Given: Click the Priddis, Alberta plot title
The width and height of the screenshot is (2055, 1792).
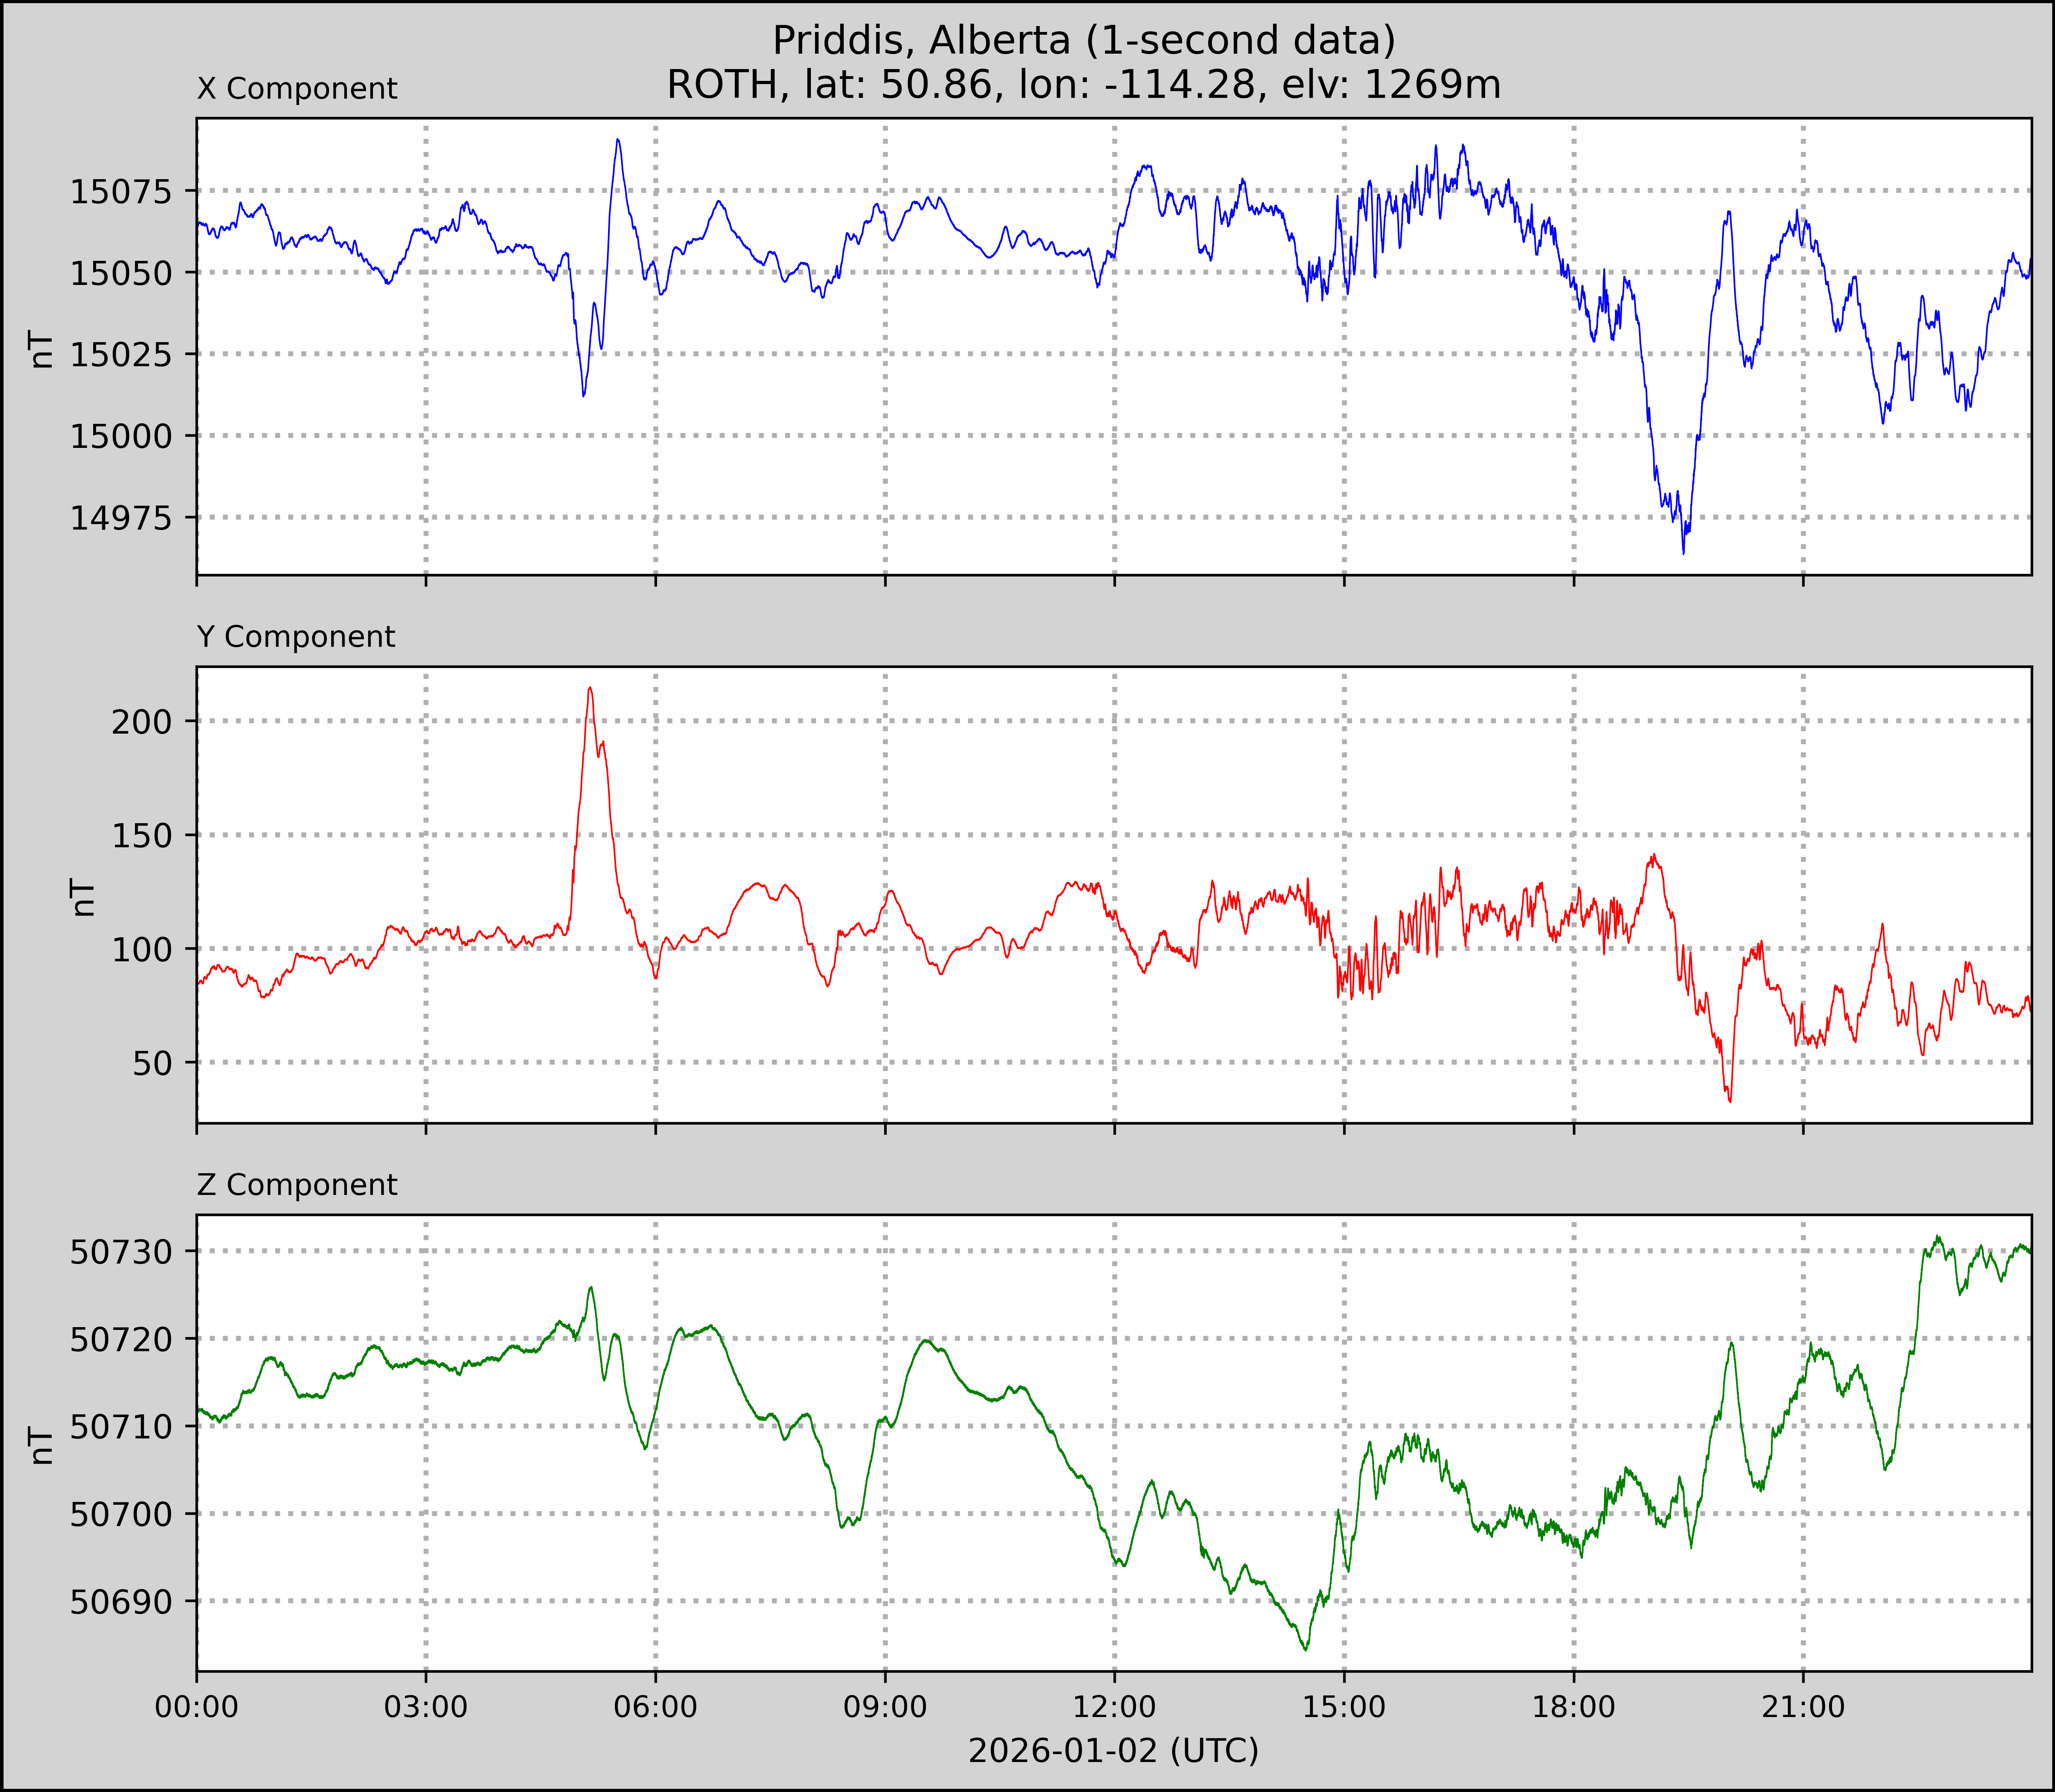Looking at the screenshot, I should pos(1084,41).
